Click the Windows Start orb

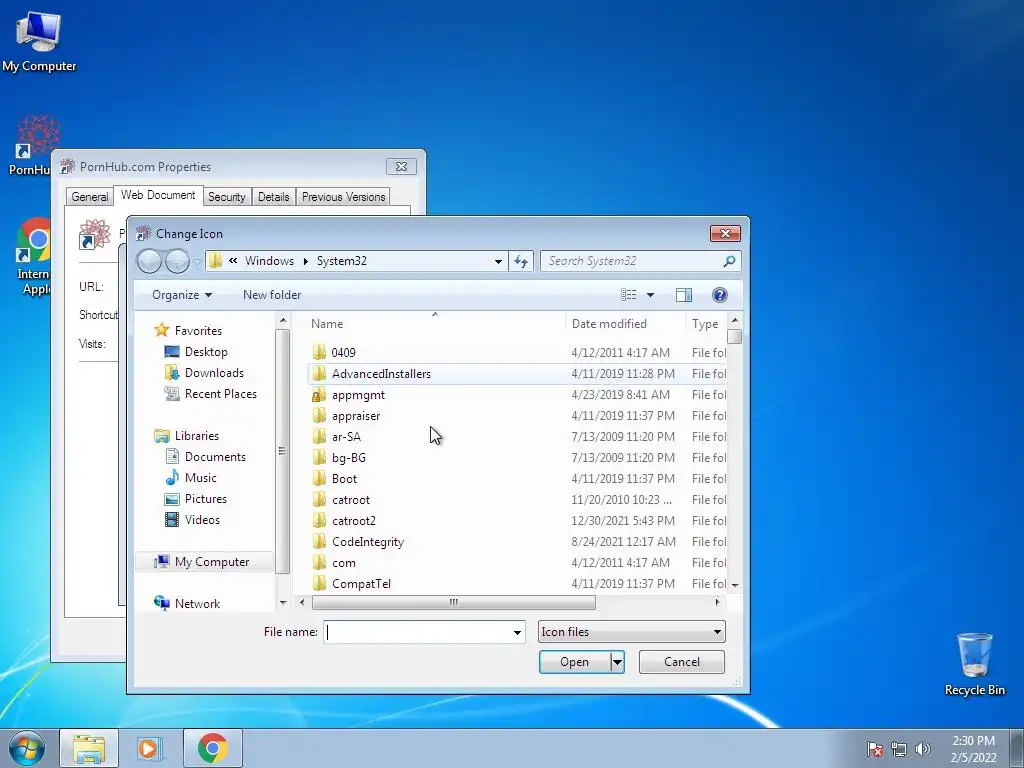tap(27, 748)
